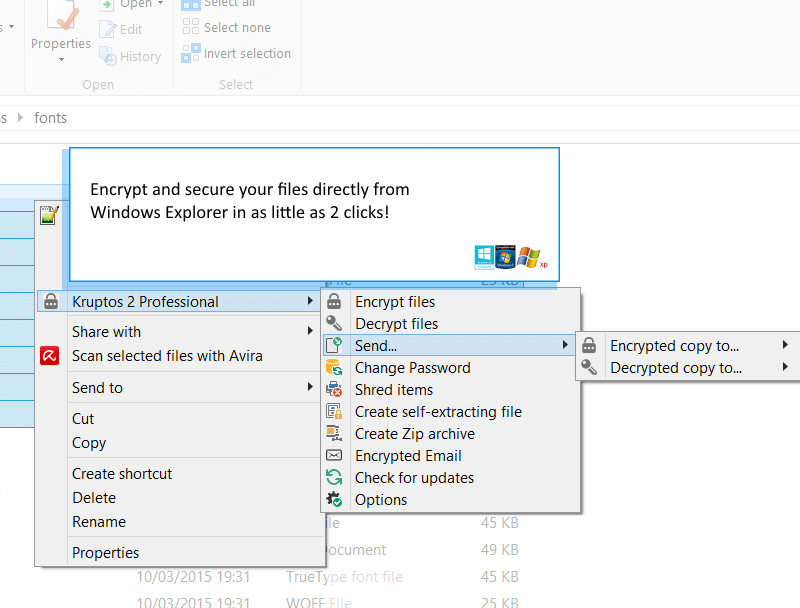Click the red Avira icon
Screen dimensions: 800x608
(50, 356)
